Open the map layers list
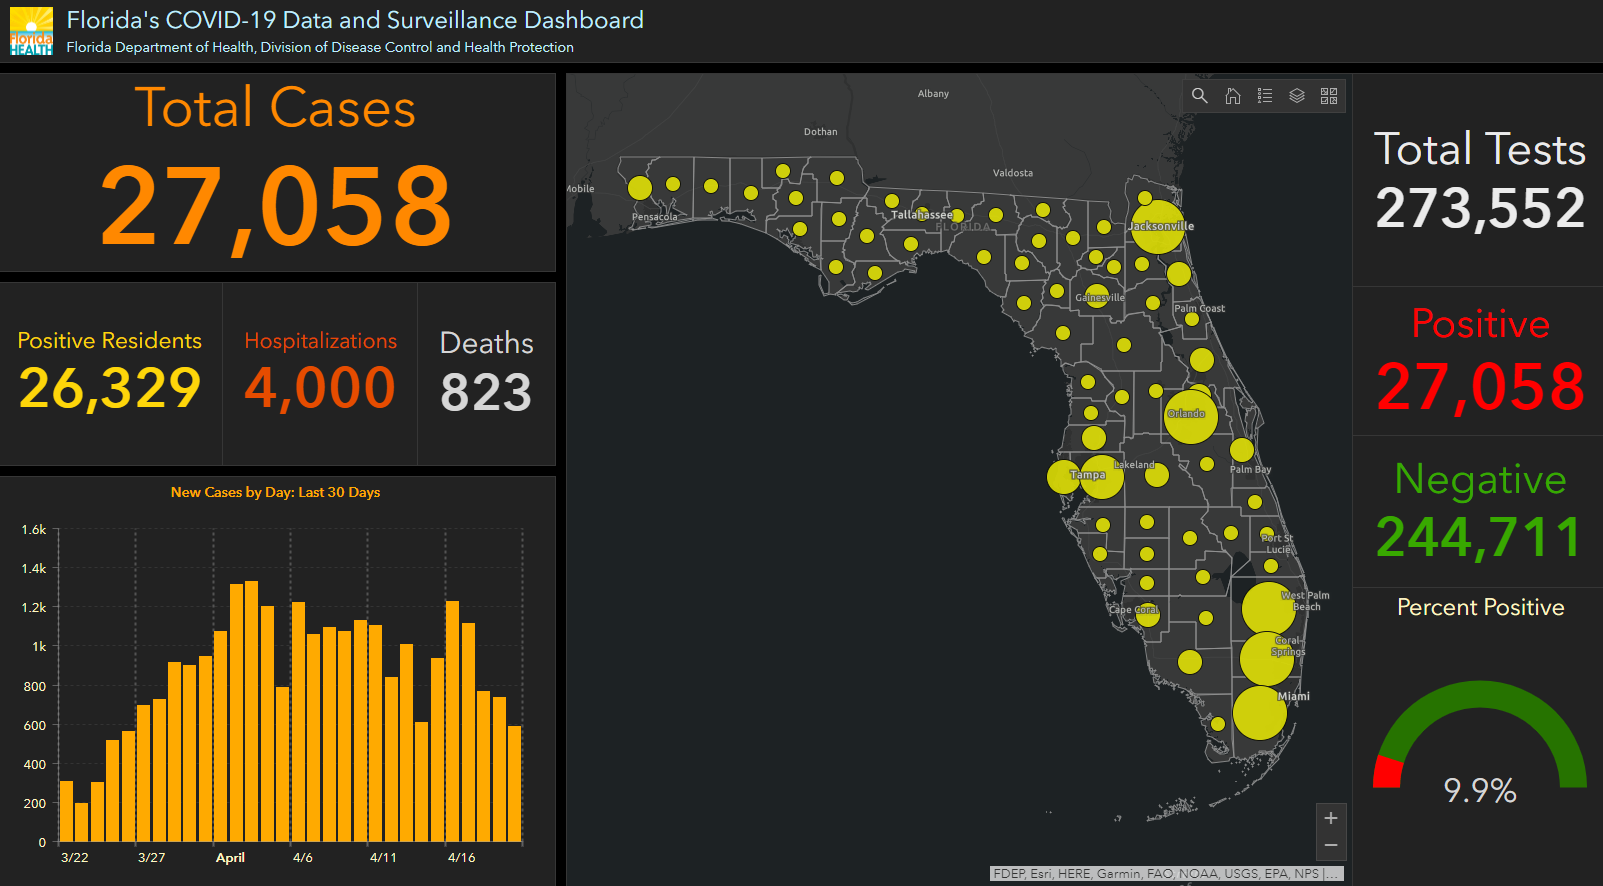The height and width of the screenshot is (886, 1603). 1297,96
